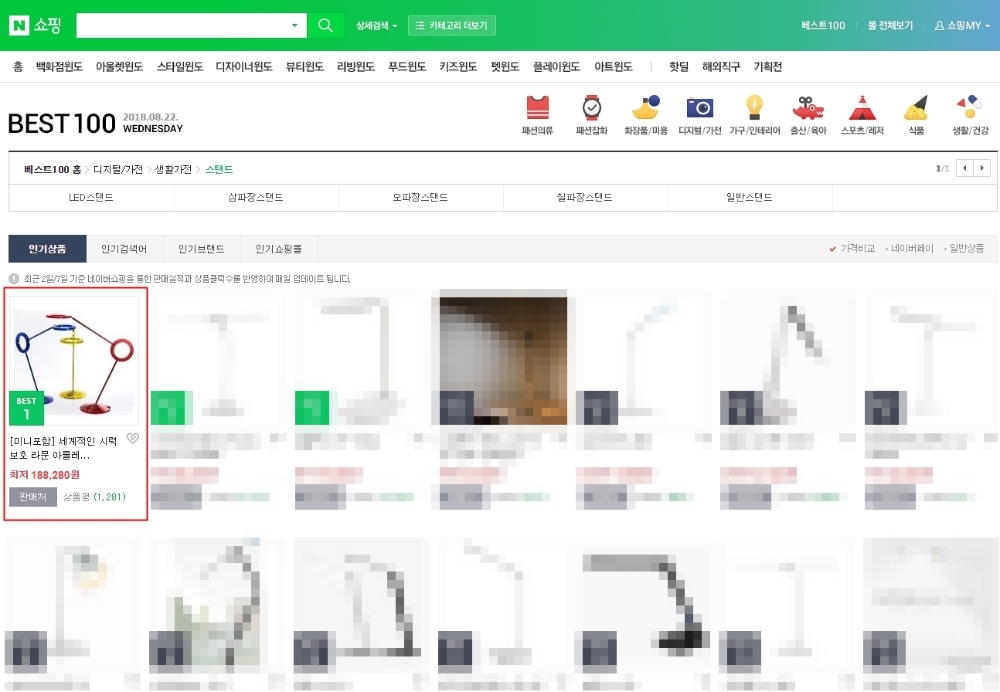Open the 스포츠/레저 tent icon

(861, 108)
